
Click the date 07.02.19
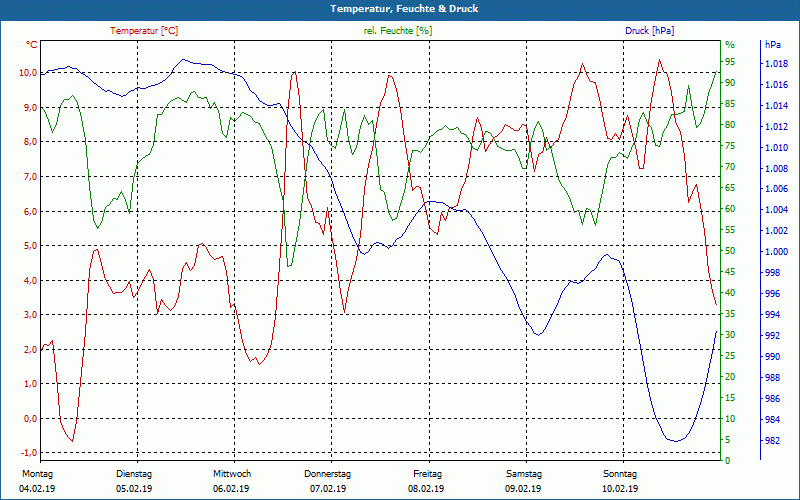pos(328,489)
